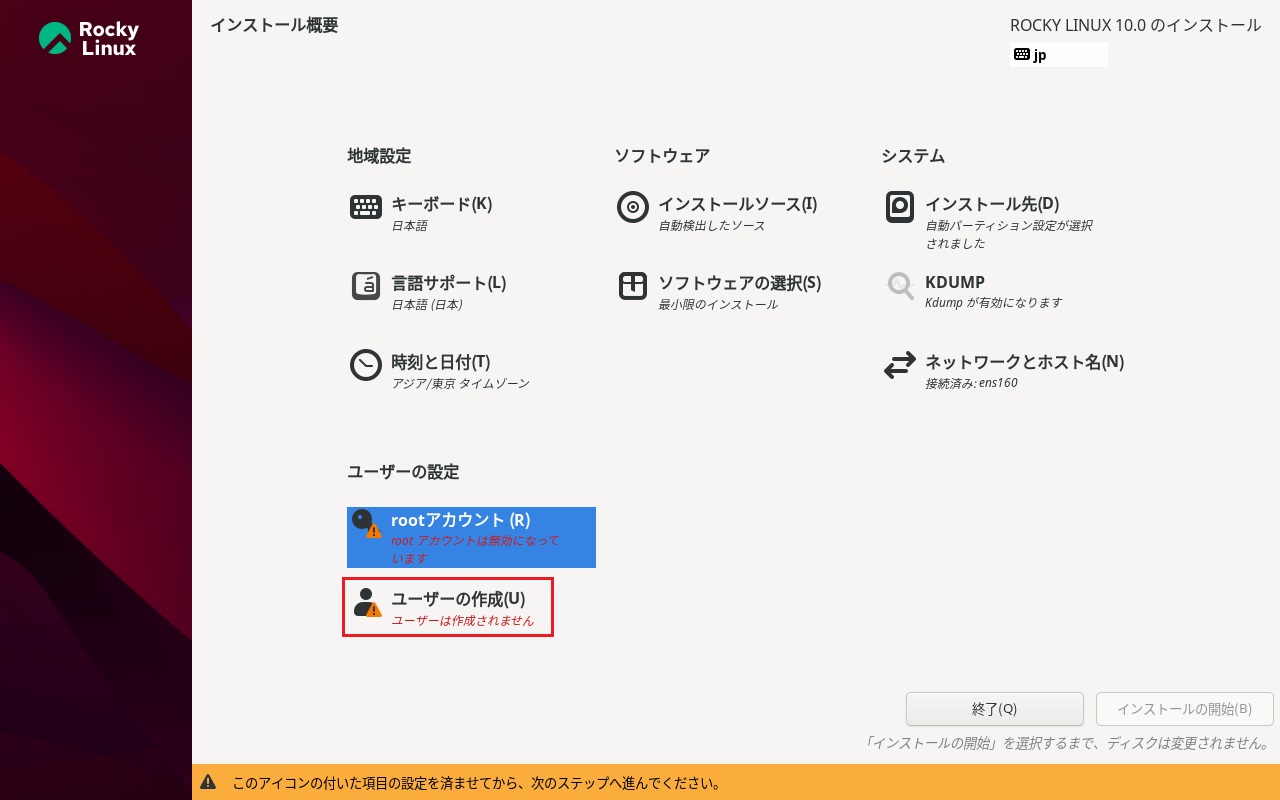Viewport: 1280px width, 800px height.
Task: Click the 日本語 keyboard status text
Action: click(x=409, y=226)
